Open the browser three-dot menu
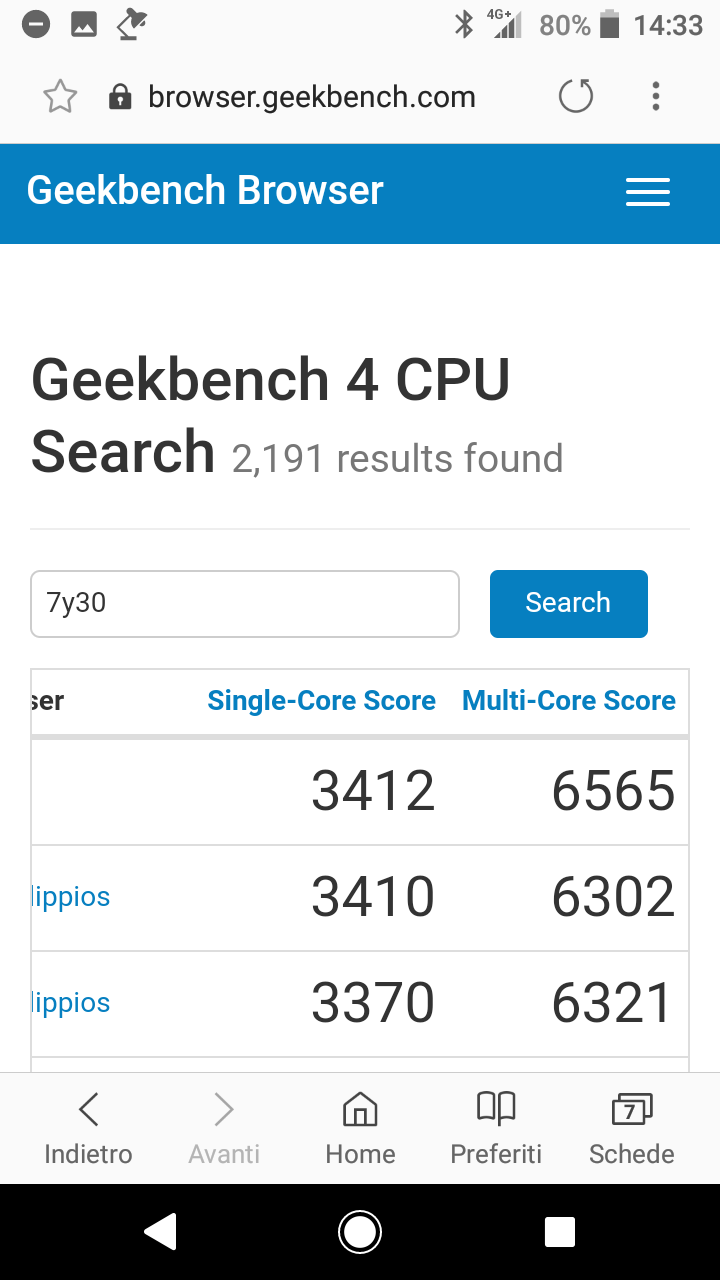The height and width of the screenshot is (1280, 720). point(656,97)
